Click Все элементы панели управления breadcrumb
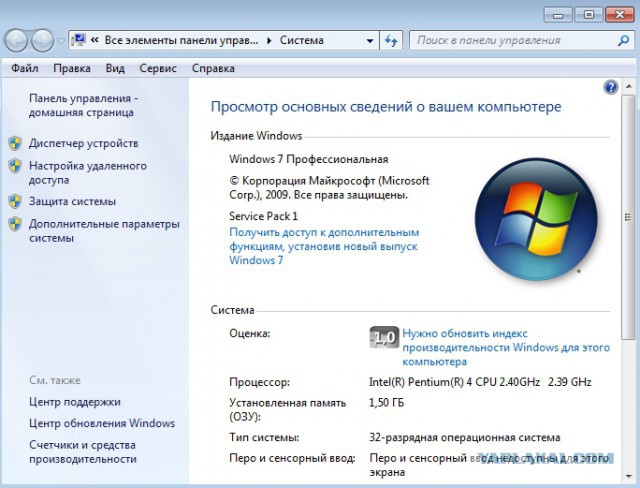Viewport: 640px width, 488px height. pos(181,40)
